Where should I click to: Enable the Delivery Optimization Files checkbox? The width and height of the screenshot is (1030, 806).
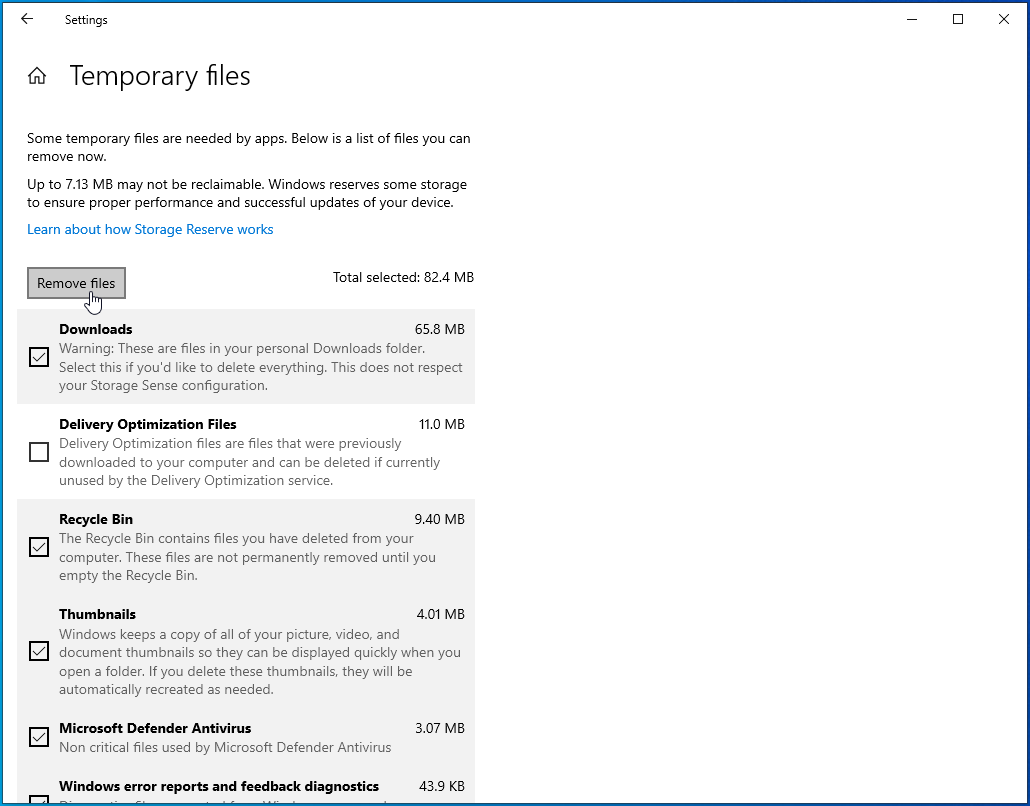39,452
